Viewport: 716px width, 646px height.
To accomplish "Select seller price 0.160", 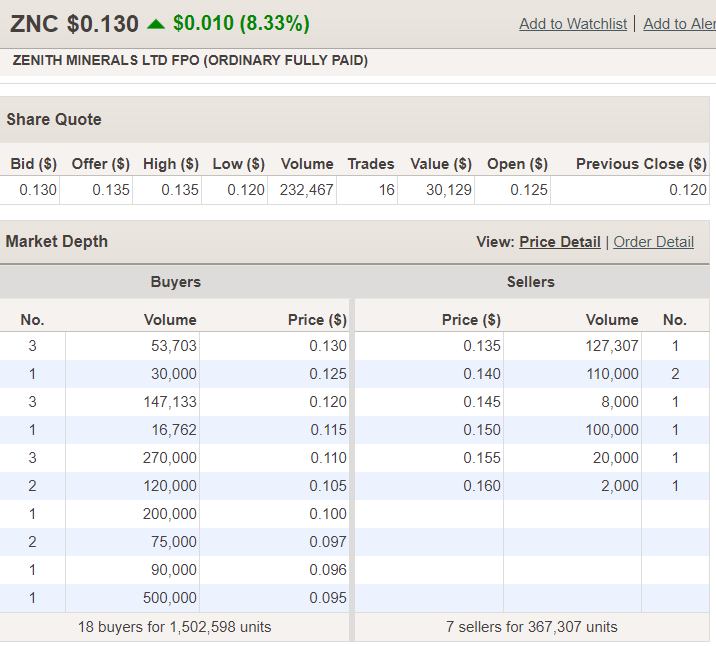I will click(482, 486).
